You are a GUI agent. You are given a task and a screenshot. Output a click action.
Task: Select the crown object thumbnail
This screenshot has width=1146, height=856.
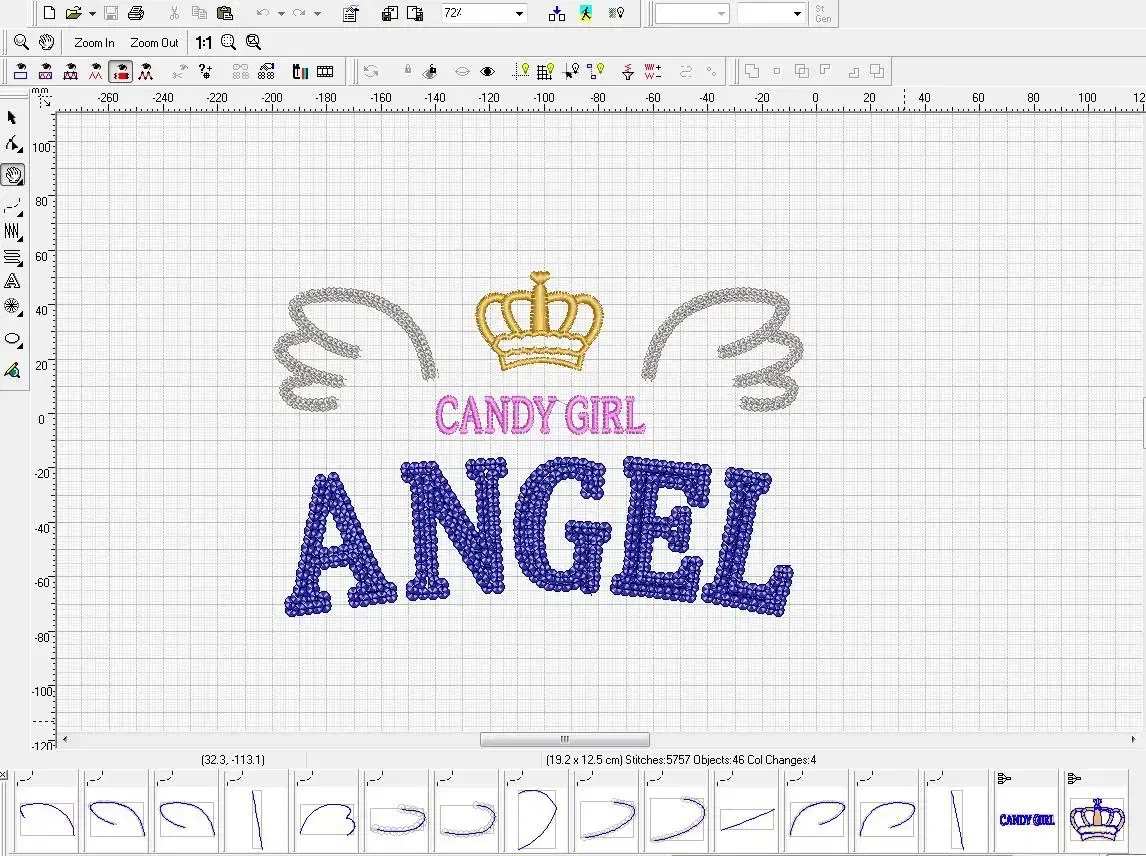[x=1097, y=819]
